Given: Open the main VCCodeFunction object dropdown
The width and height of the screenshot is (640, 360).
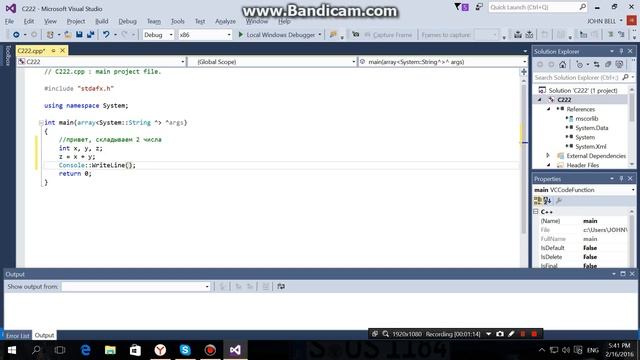Looking at the screenshot, I should click(x=584, y=190).
